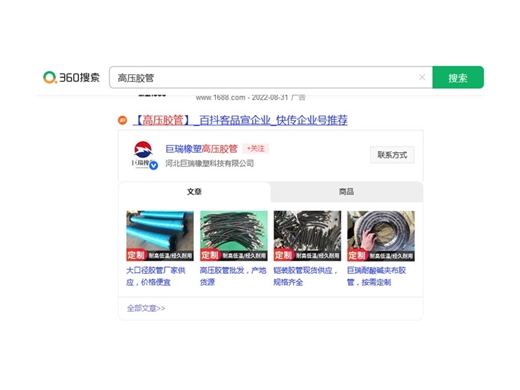Open article 铠装胶管现货供应,规格齐全
The height and width of the screenshot is (390, 520).
click(306, 276)
